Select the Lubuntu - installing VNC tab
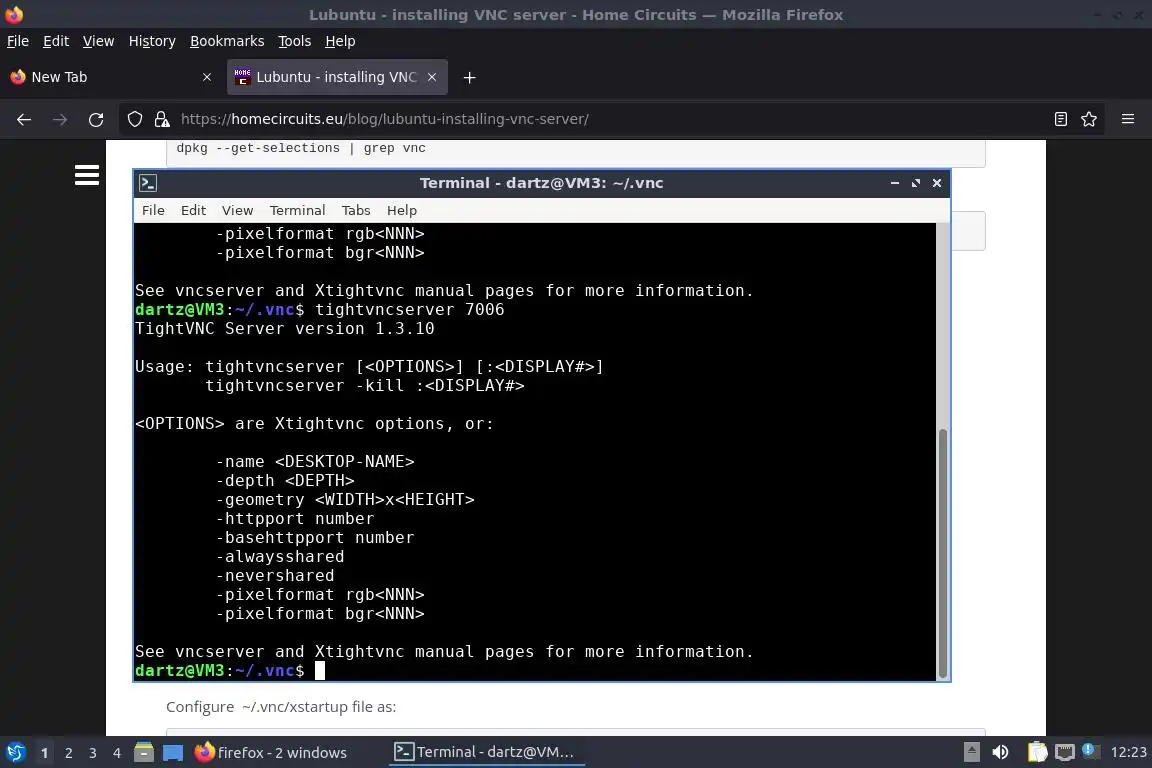This screenshot has height=768, width=1152. 336,77
